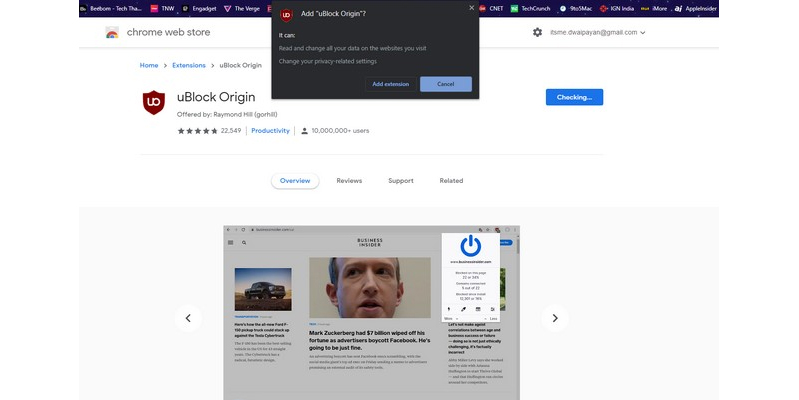Click the blue power icon in preview

pos(471,246)
